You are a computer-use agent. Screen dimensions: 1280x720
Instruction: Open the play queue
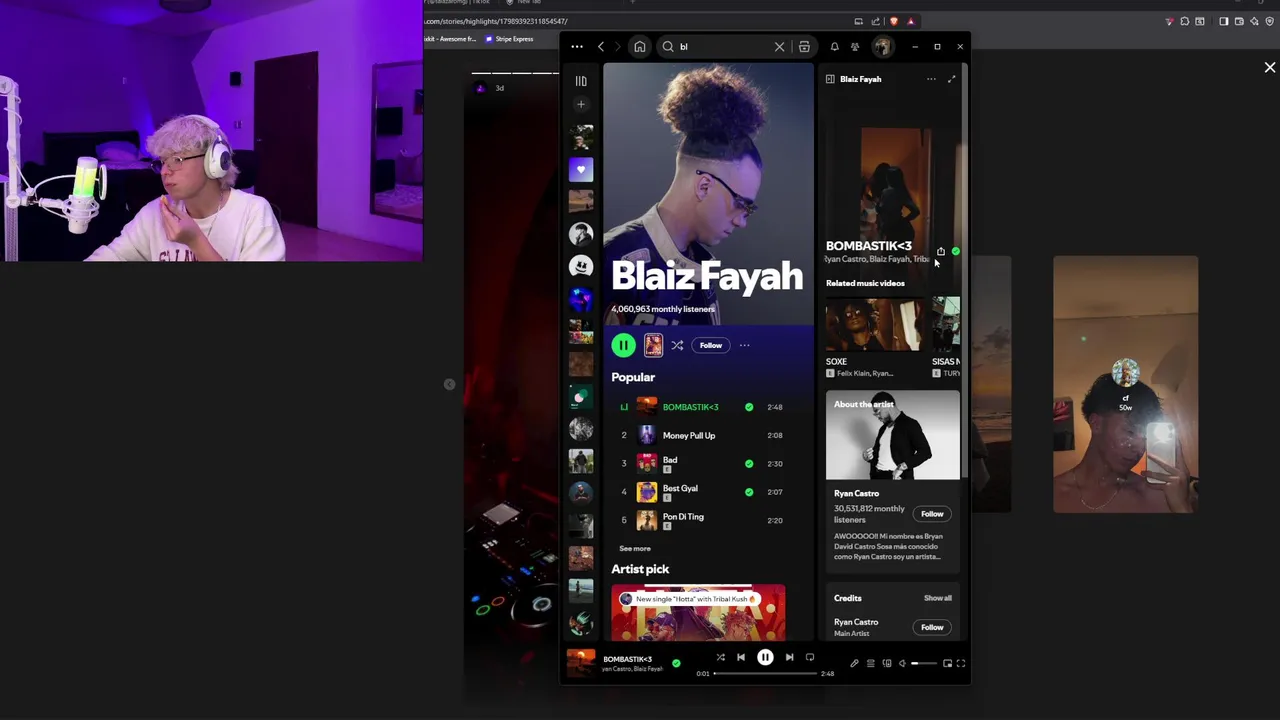[x=870, y=663]
